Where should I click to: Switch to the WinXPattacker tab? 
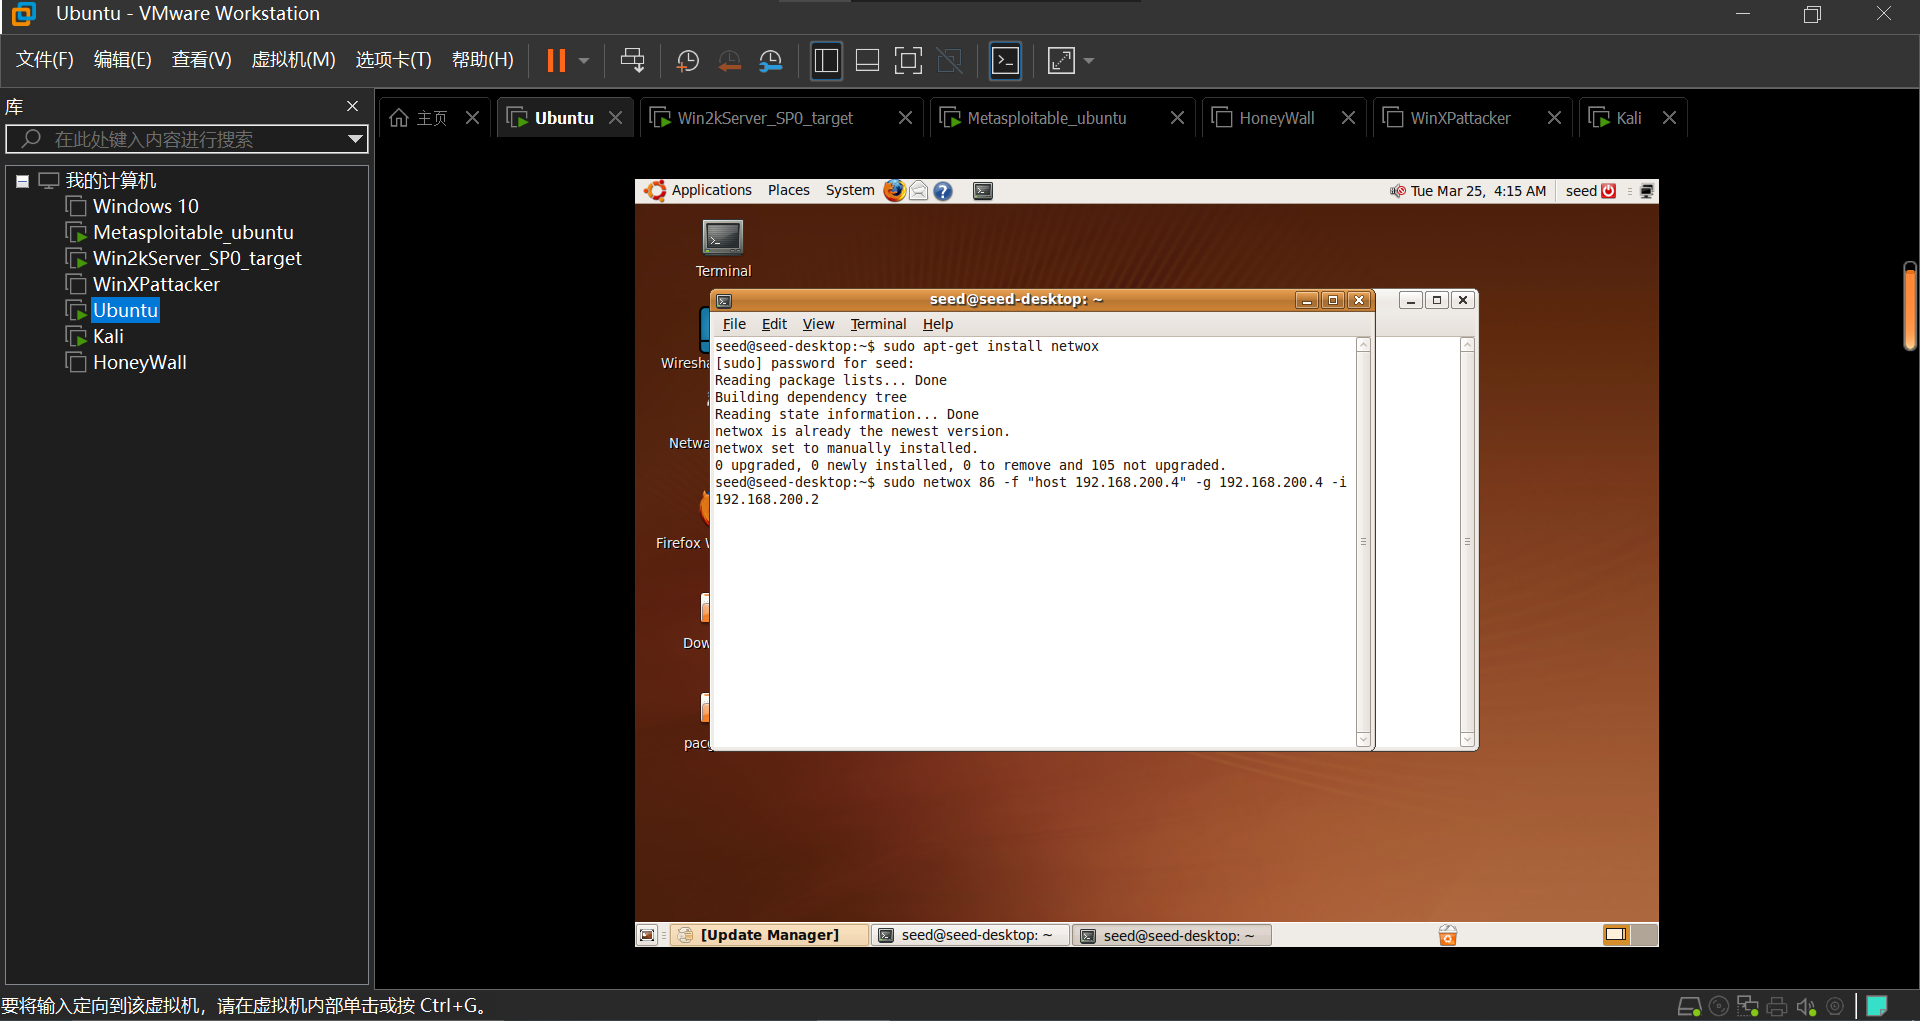tap(1460, 118)
